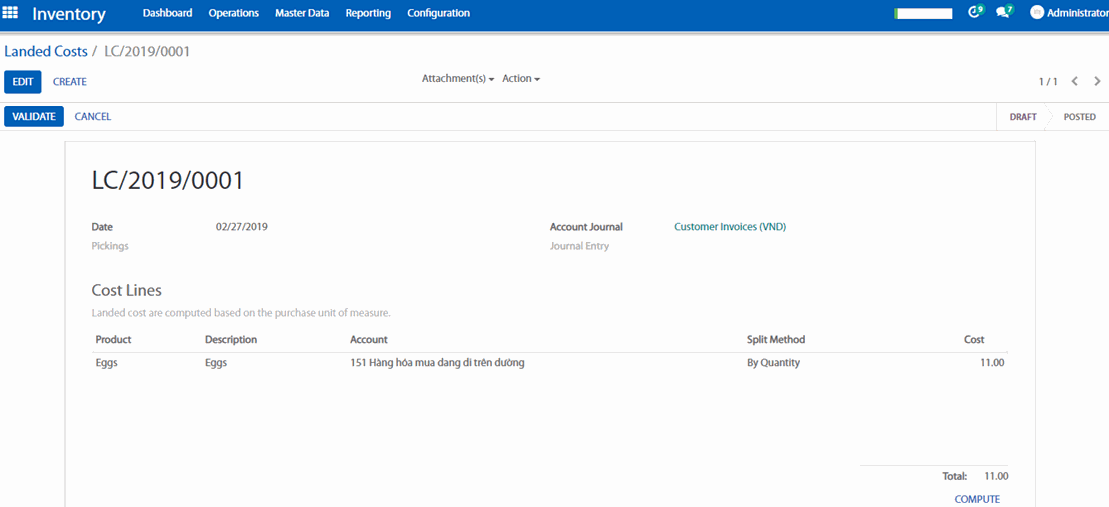The height and width of the screenshot is (507, 1109).
Task: Go to next record arrow
Action: 1097,82
